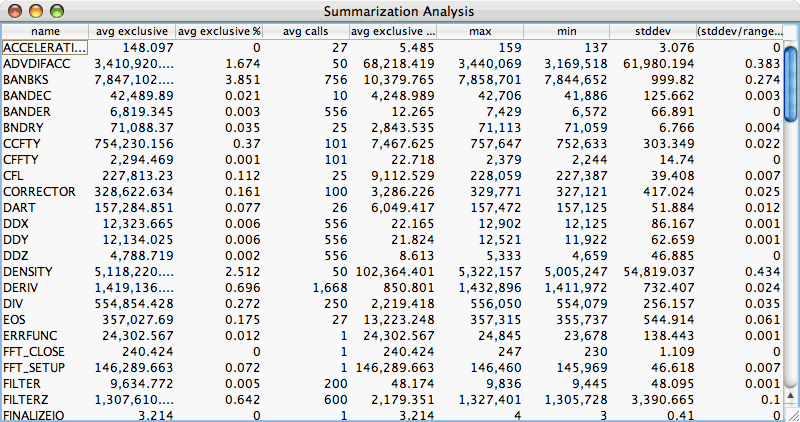
Task: Sort by avg exclusive column header
Action: coord(132,31)
